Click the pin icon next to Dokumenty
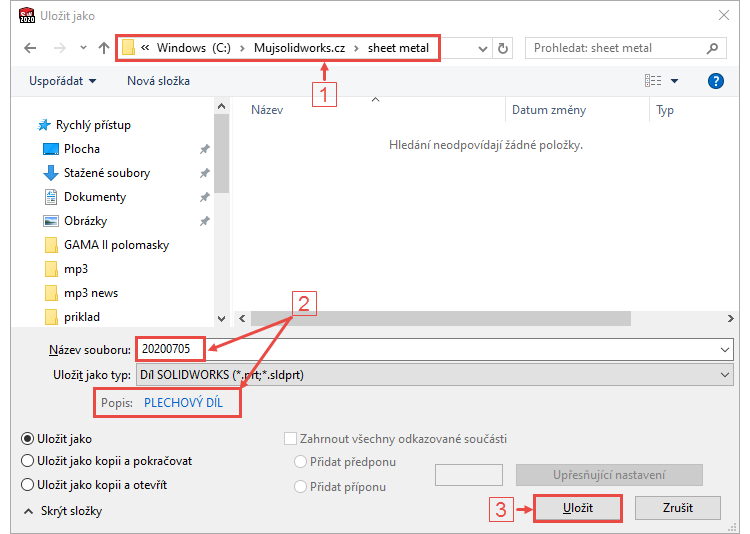Viewport: 750px width, 534px height. tap(205, 197)
